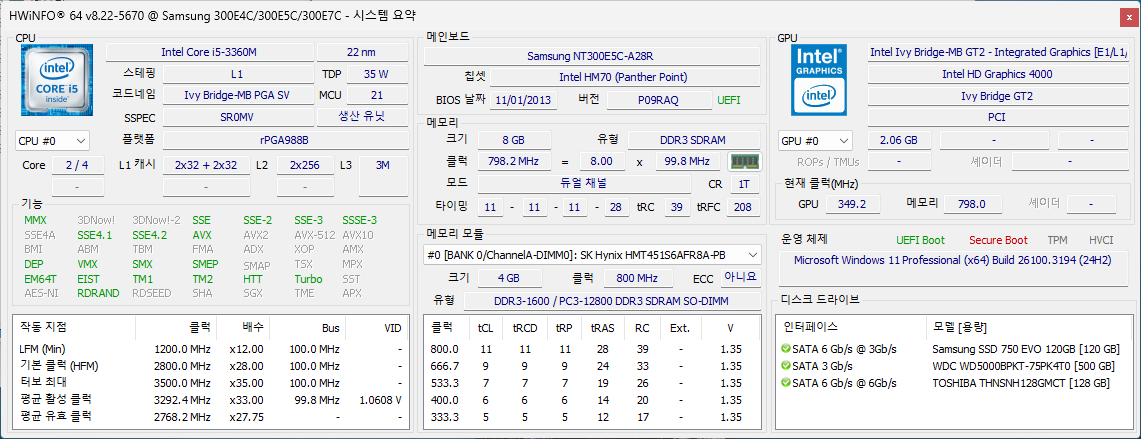Click the GPU memory clock 798.0 field
This screenshot has height=439, width=1141.
coord(973,205)
